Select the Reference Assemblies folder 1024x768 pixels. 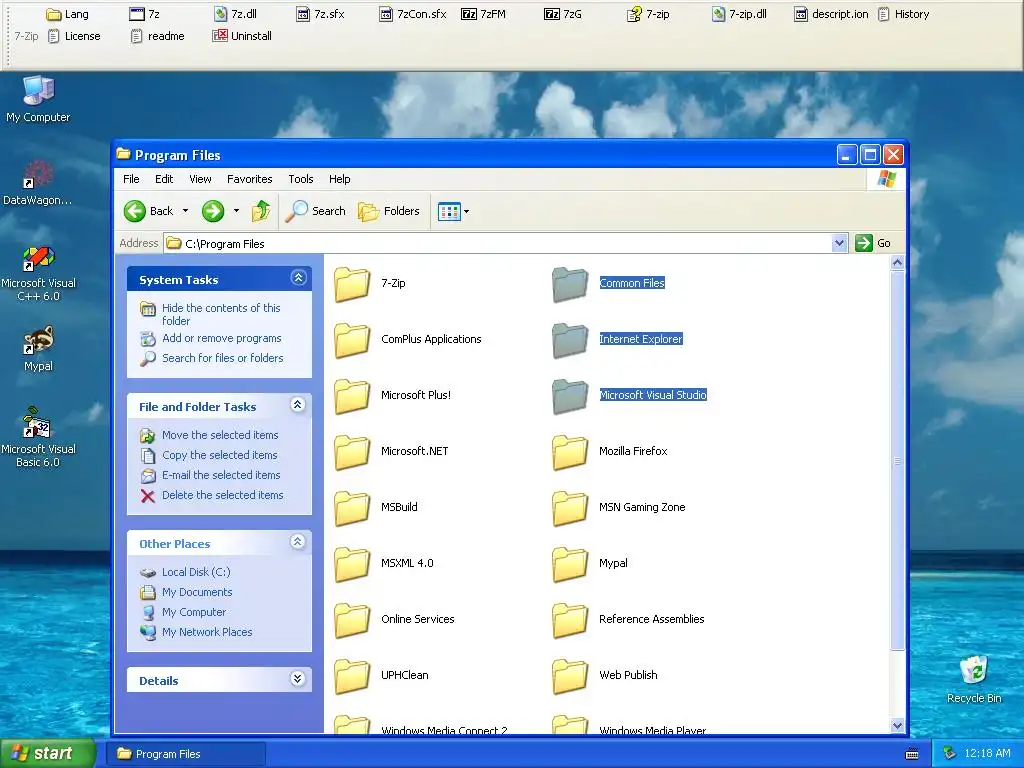628,619
